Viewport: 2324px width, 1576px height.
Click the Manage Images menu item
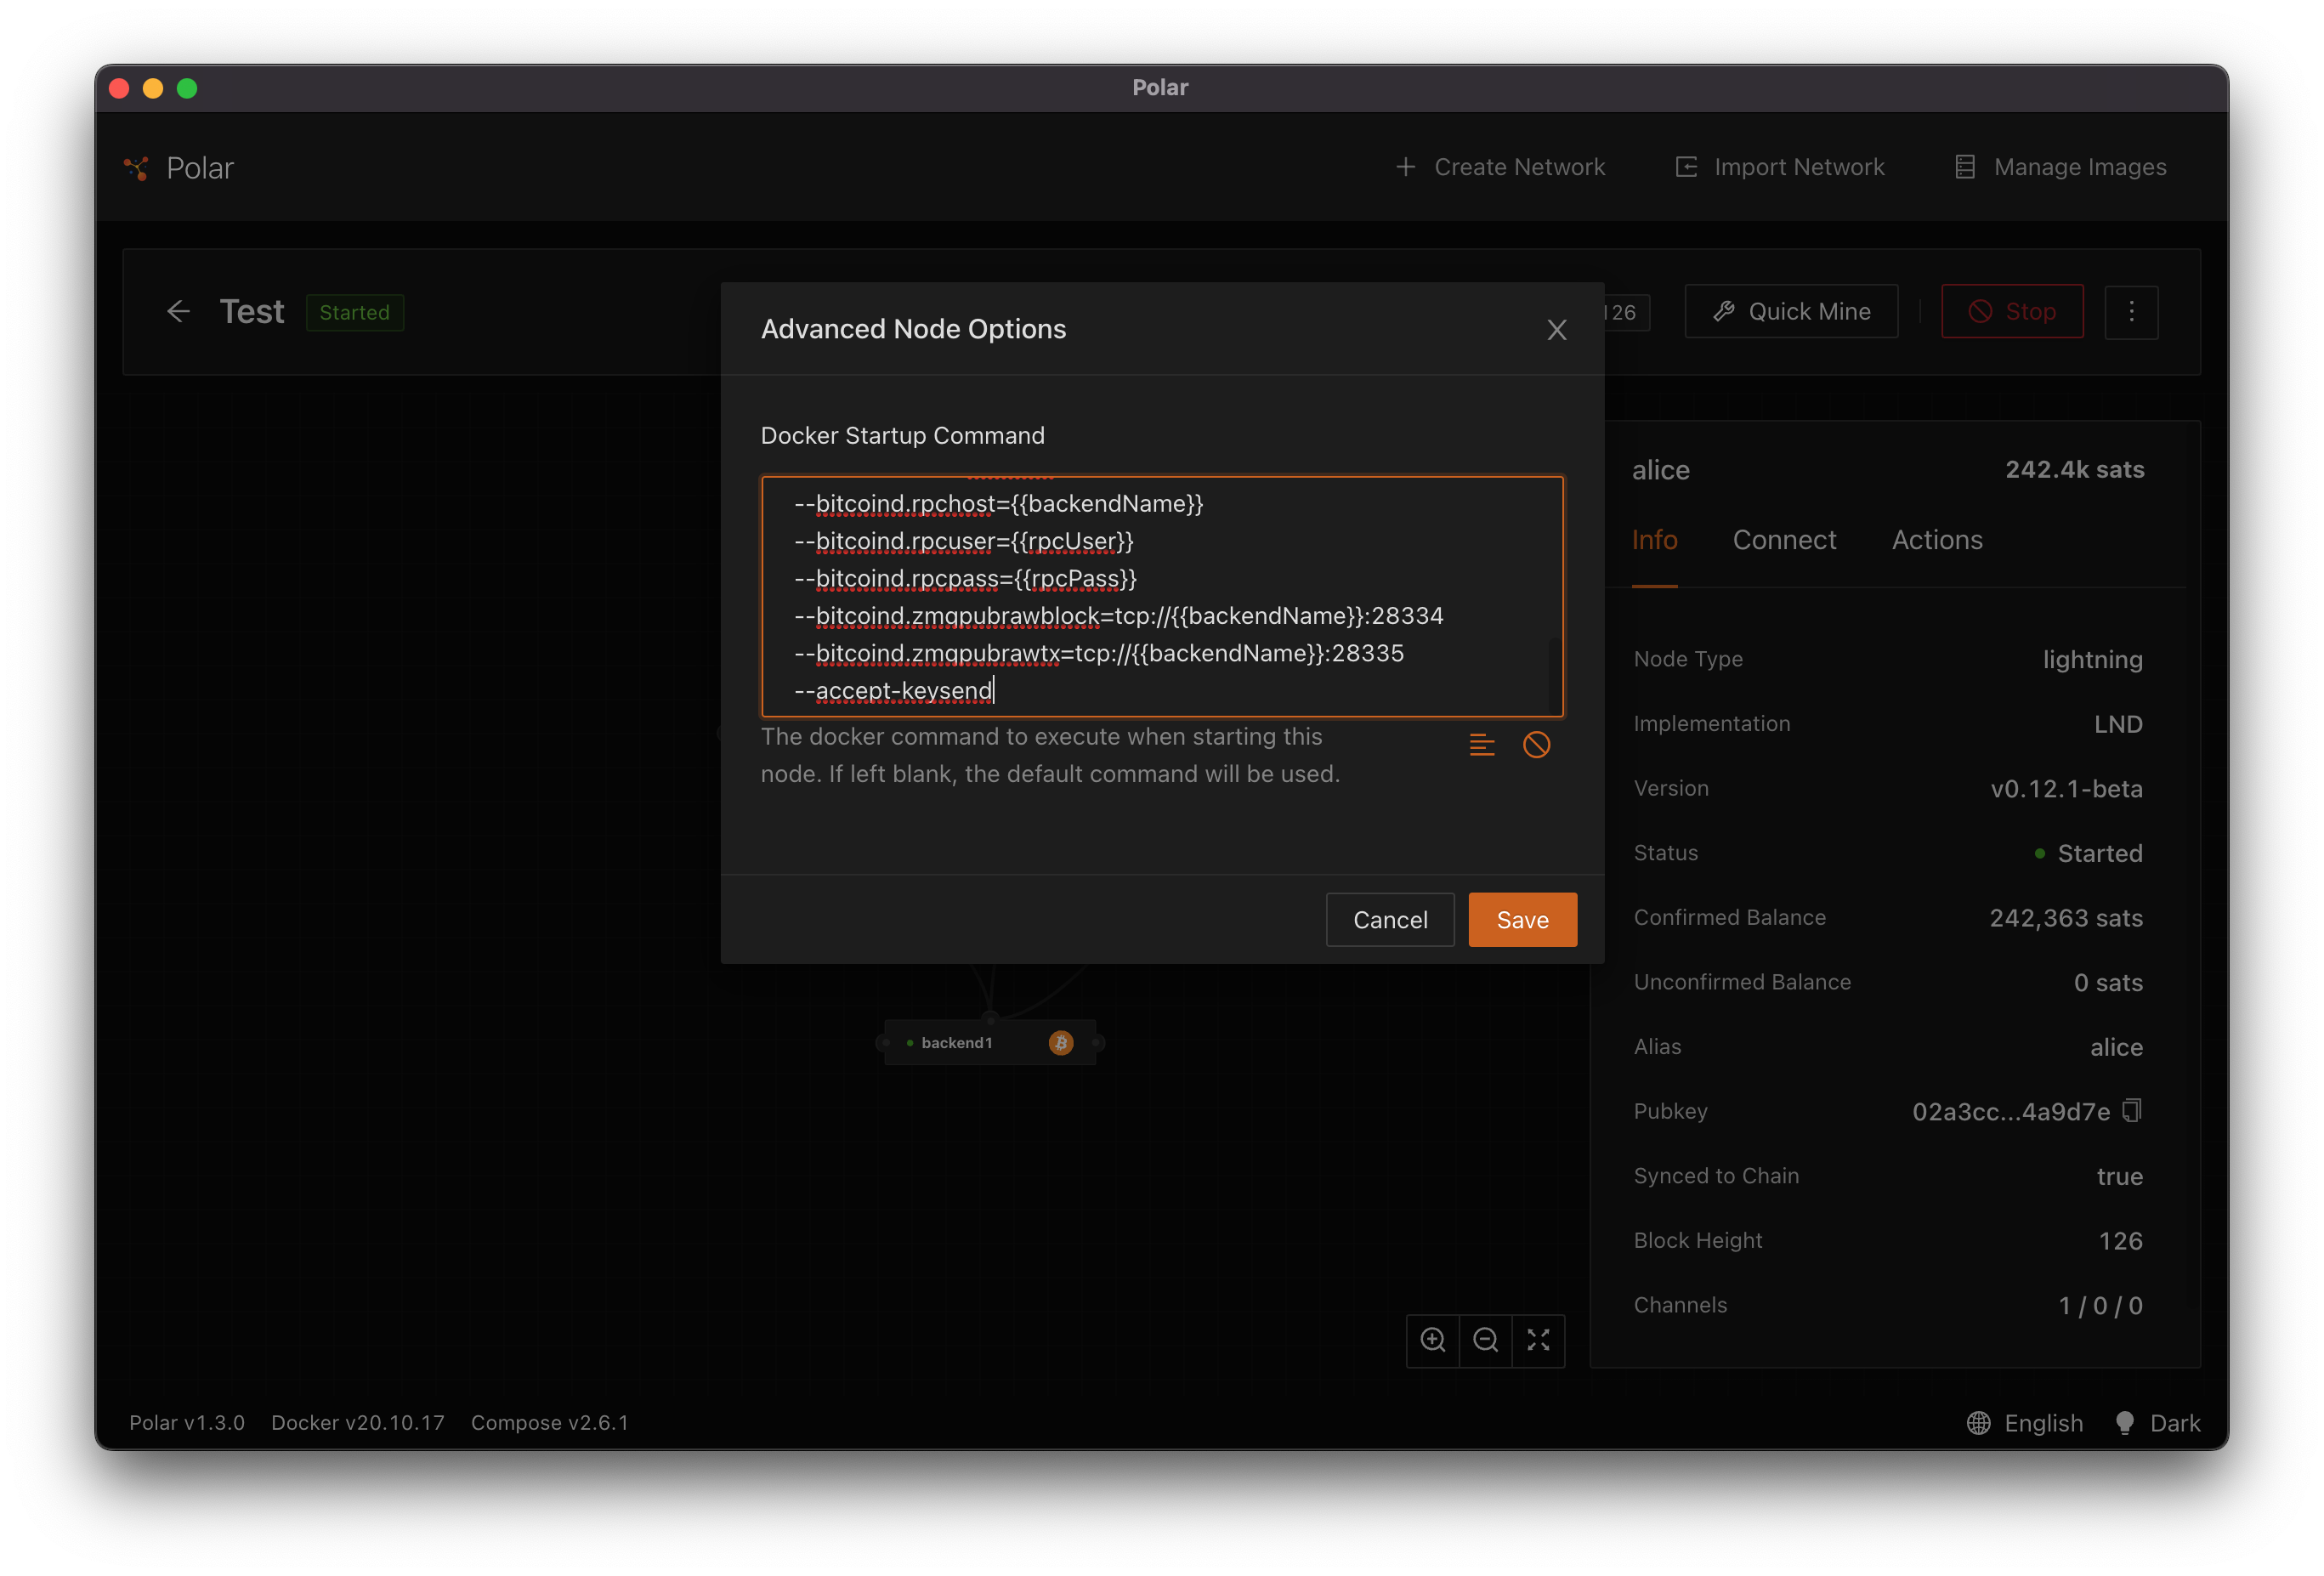pyautogui.click(x=2059, y=166)
